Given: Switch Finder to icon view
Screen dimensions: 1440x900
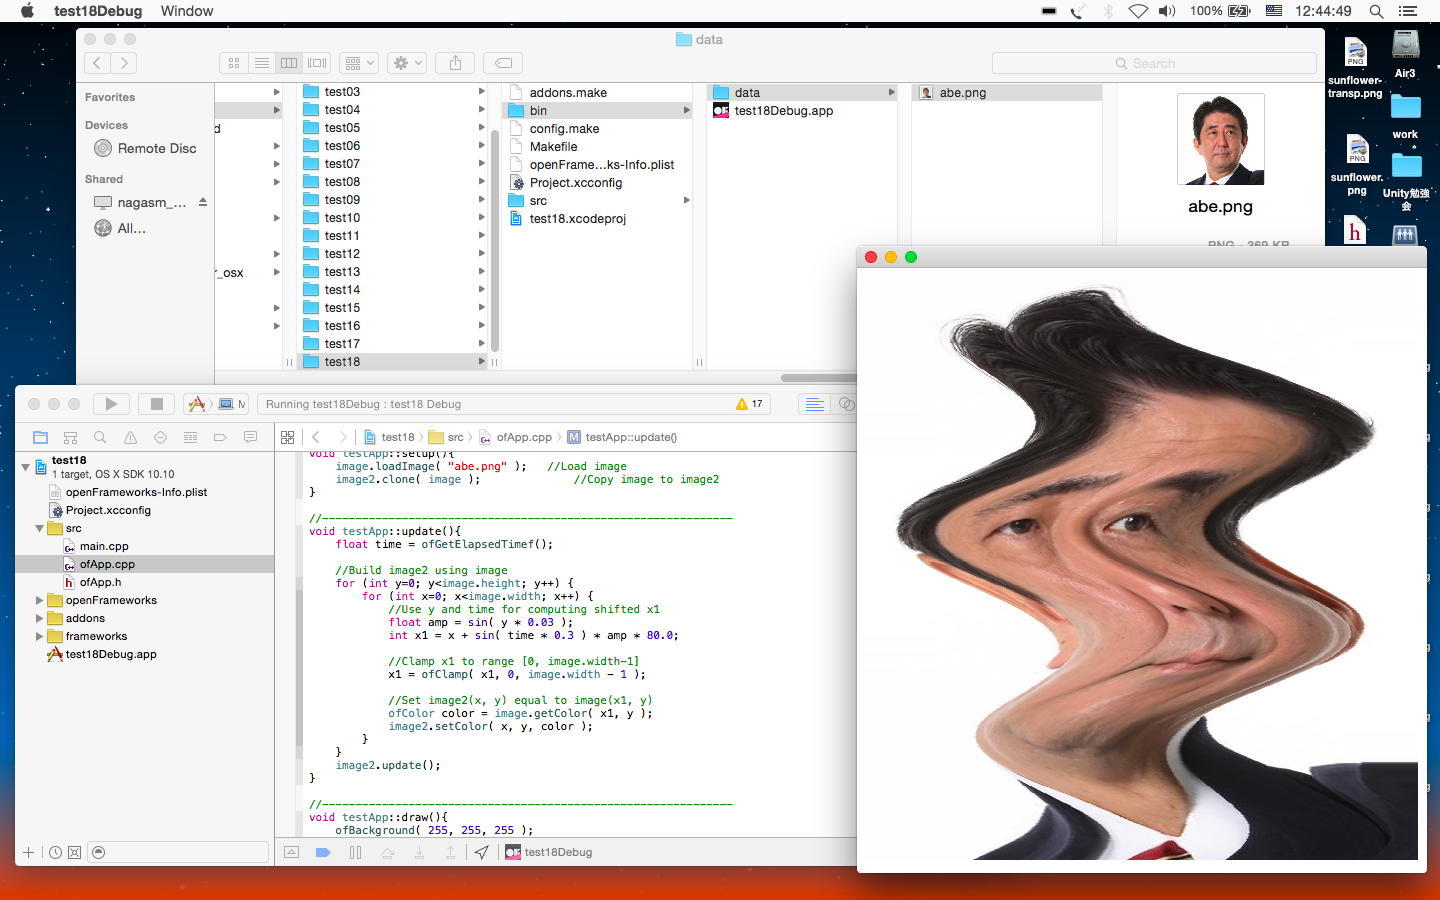Looking at the screenshot, I should click(234, 63).
